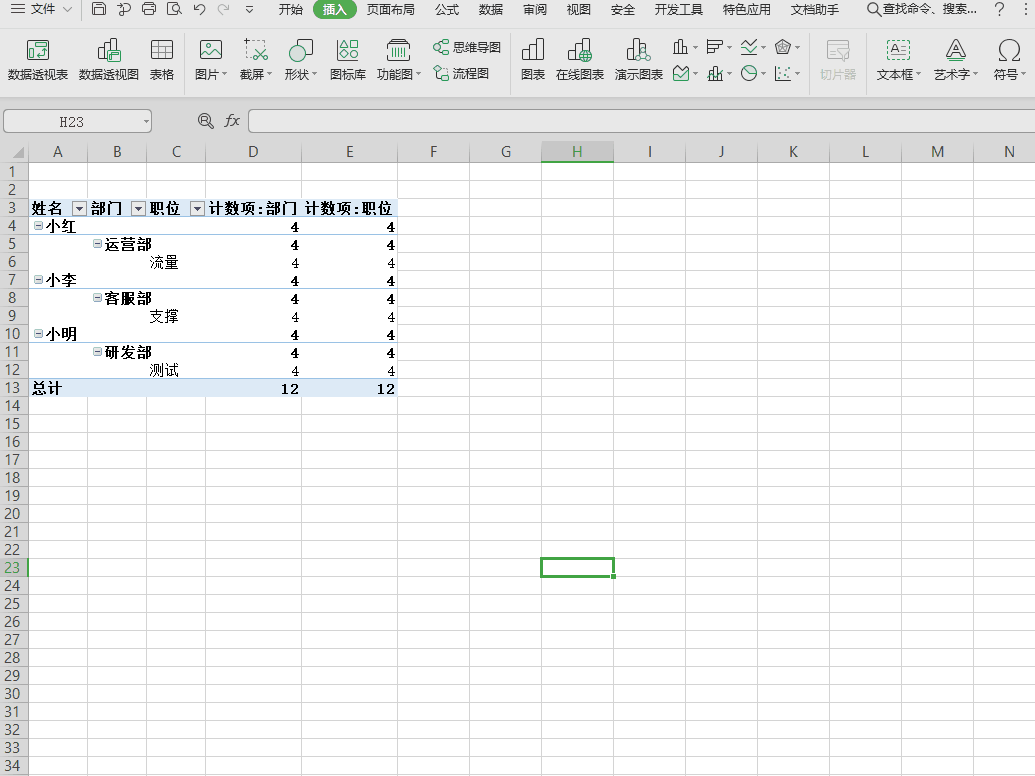Click the 表格 table icon
This screenshot has height=776, width=1035.
coord(162,59)
